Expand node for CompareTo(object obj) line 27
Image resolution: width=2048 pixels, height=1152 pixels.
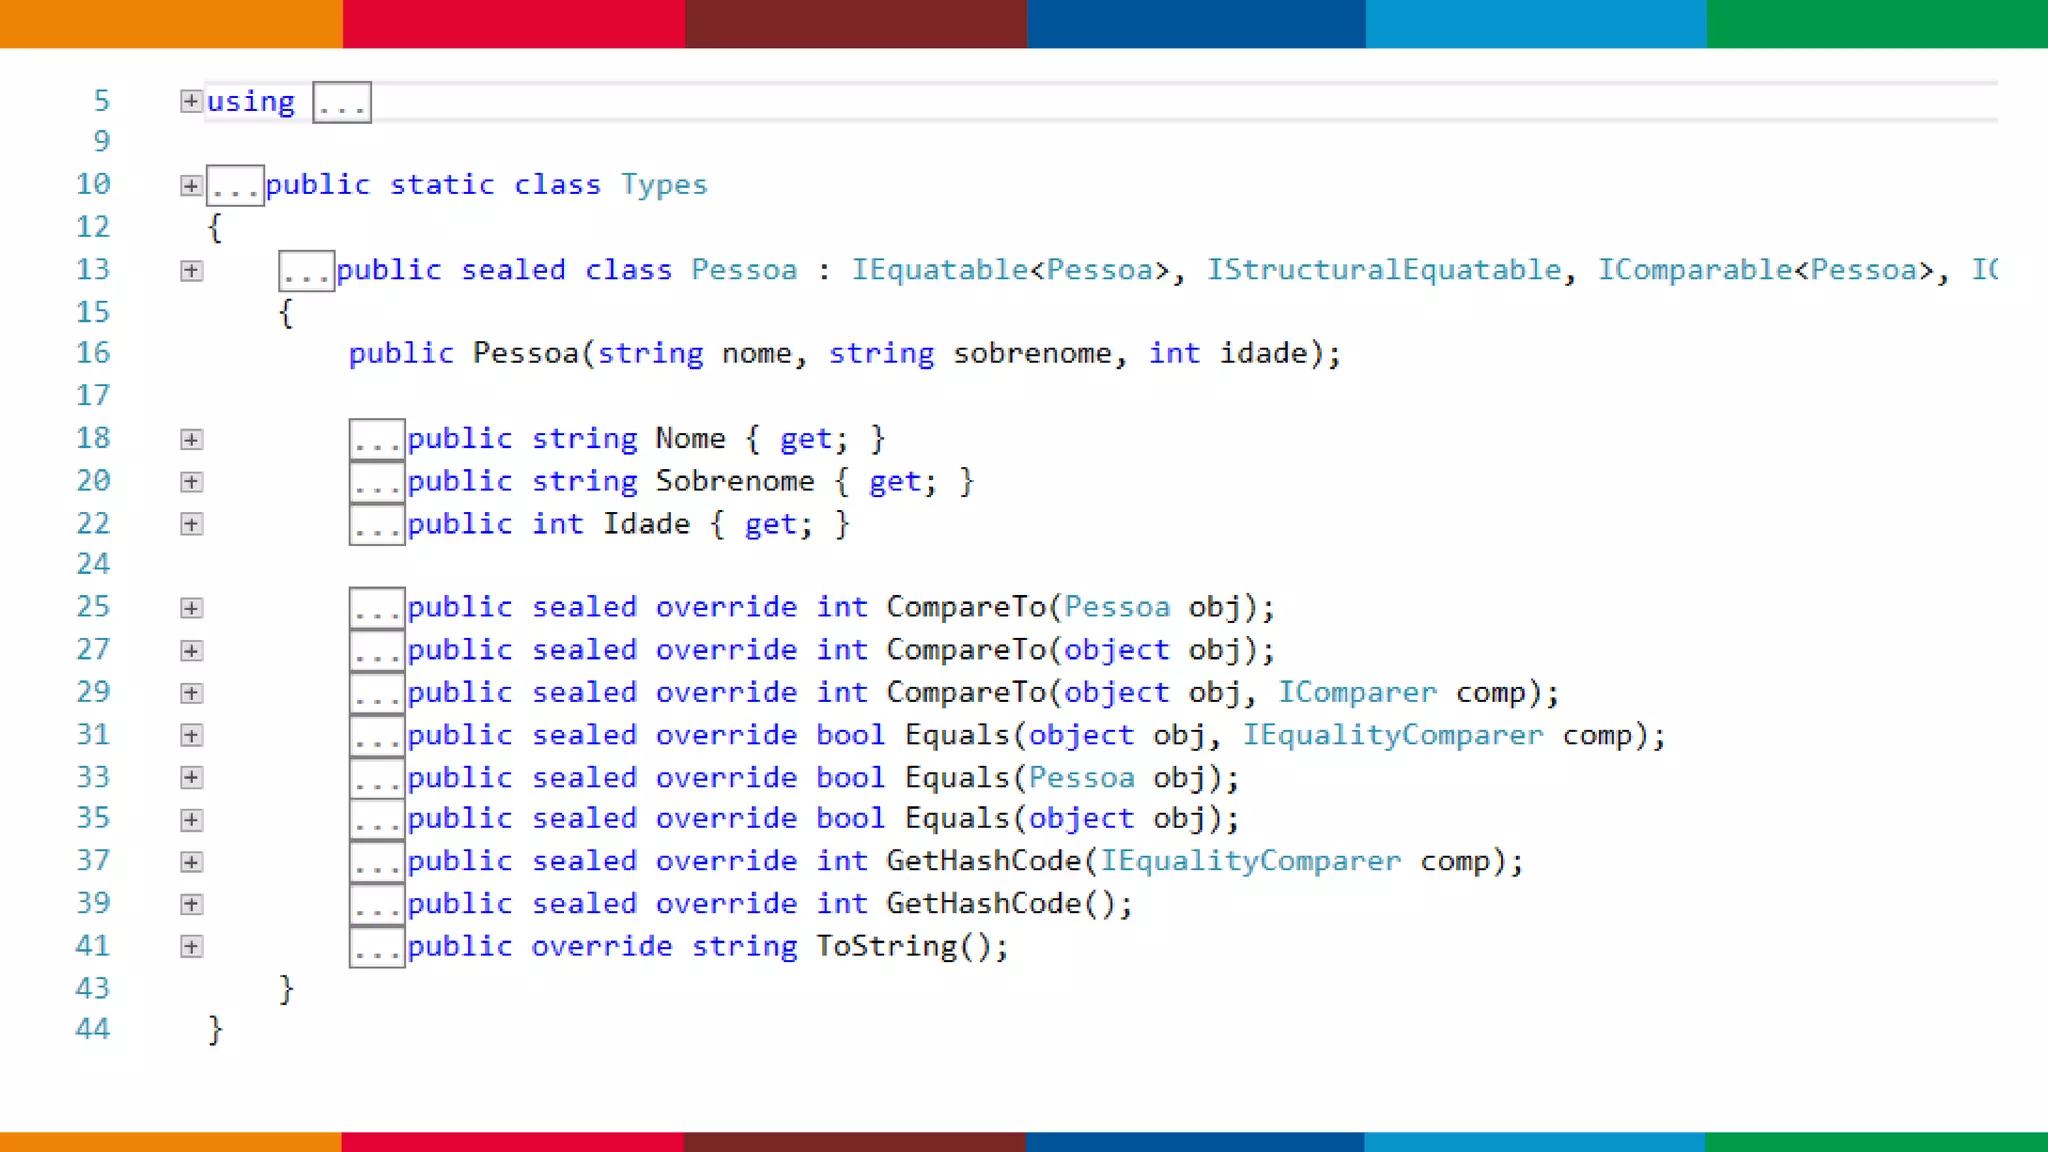191,651
